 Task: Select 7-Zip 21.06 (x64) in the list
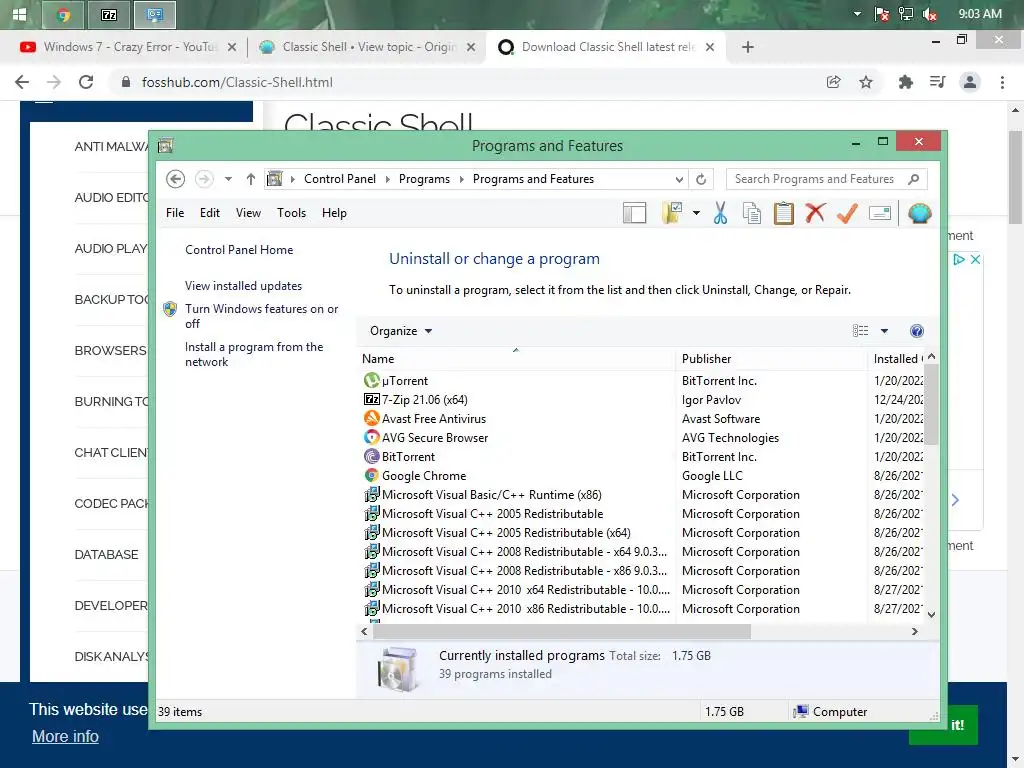pos(643,400)
